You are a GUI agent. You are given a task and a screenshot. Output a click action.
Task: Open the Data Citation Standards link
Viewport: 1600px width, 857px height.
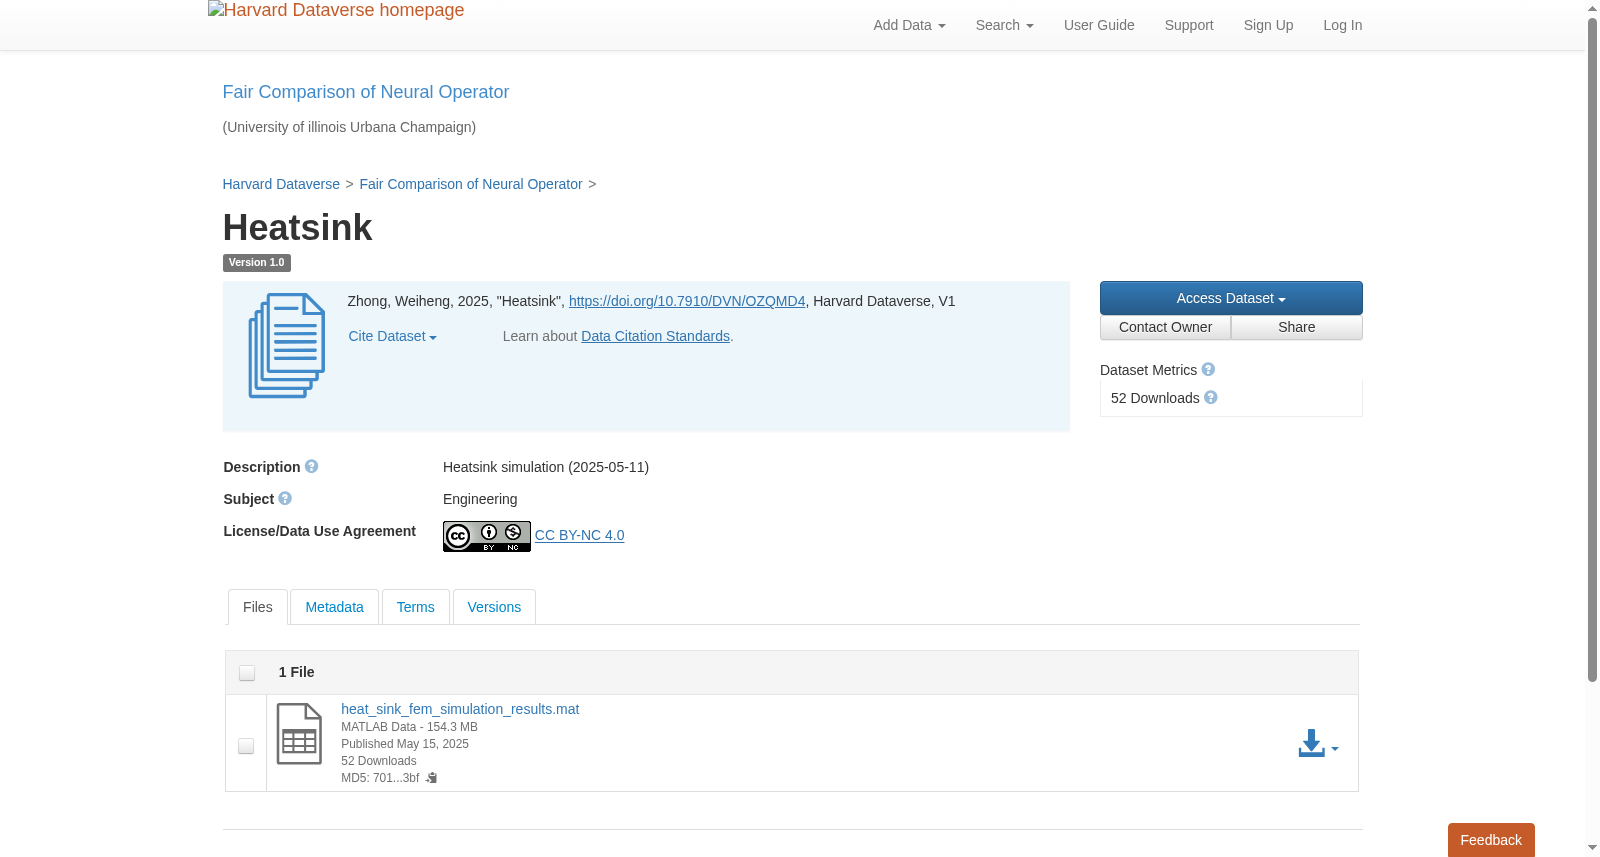[655, 336]
